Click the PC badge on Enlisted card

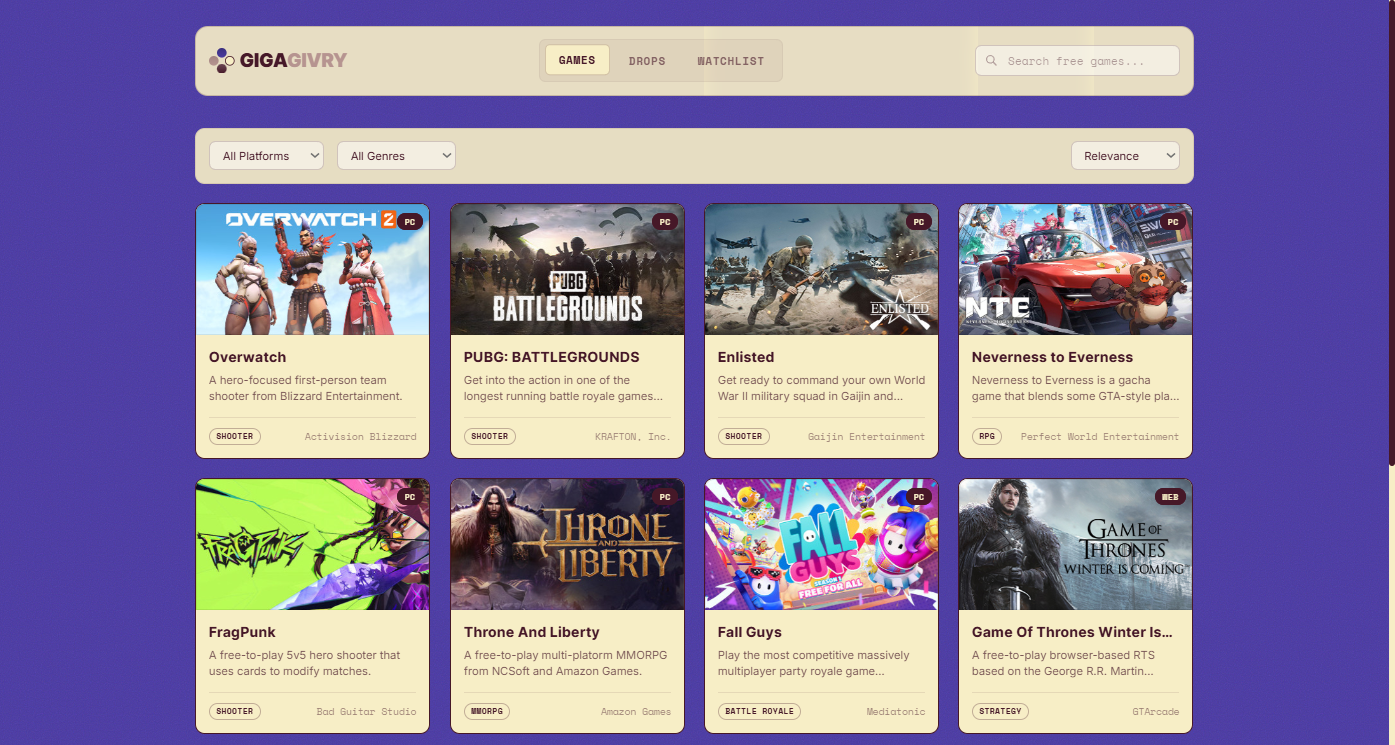click(x=918, y=222)
